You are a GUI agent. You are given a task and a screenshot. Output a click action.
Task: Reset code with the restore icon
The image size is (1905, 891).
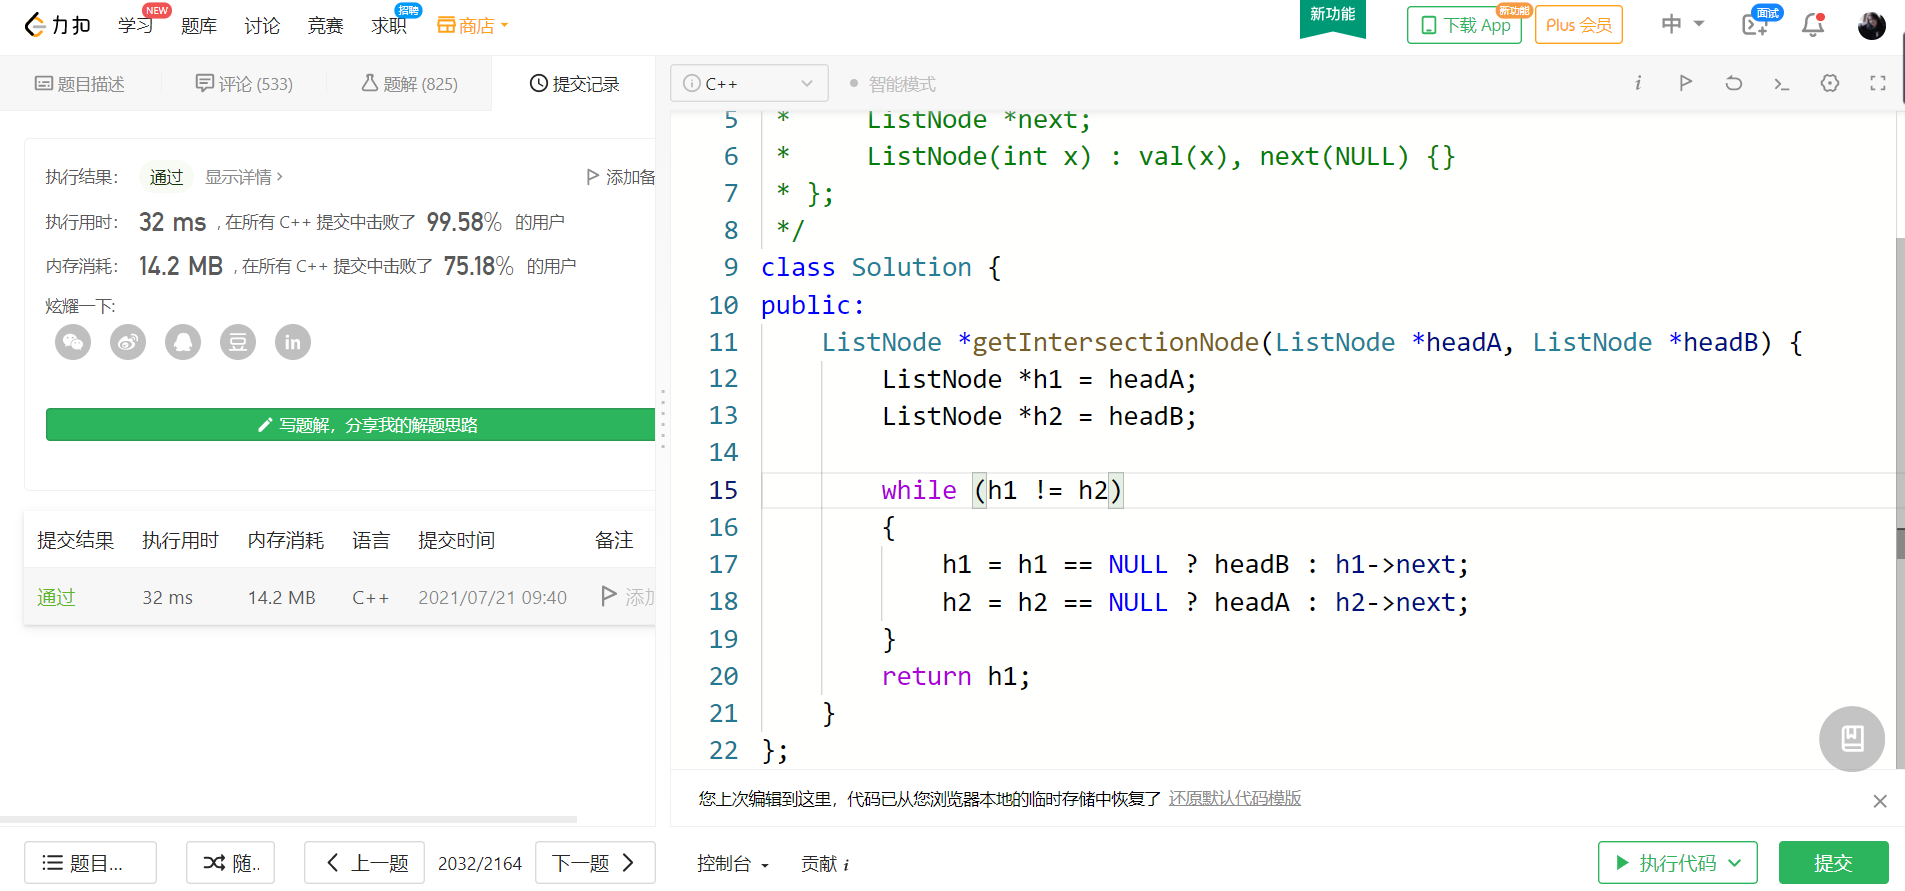tap(1734, 83)
